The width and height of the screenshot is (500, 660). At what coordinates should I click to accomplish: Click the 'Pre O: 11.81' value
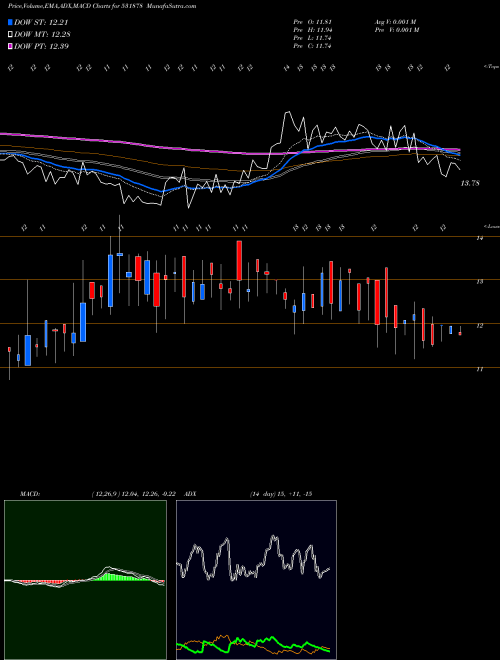coord(313,22)
